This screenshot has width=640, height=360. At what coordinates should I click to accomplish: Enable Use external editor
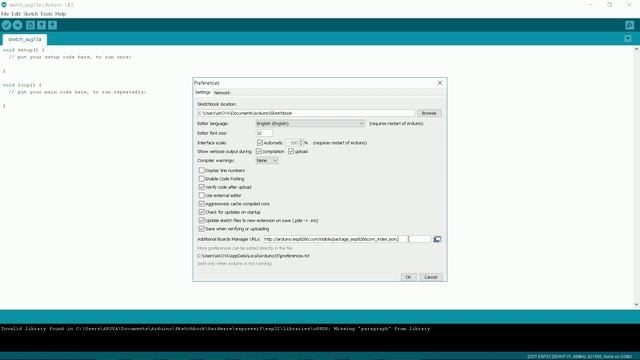(202, 196)
